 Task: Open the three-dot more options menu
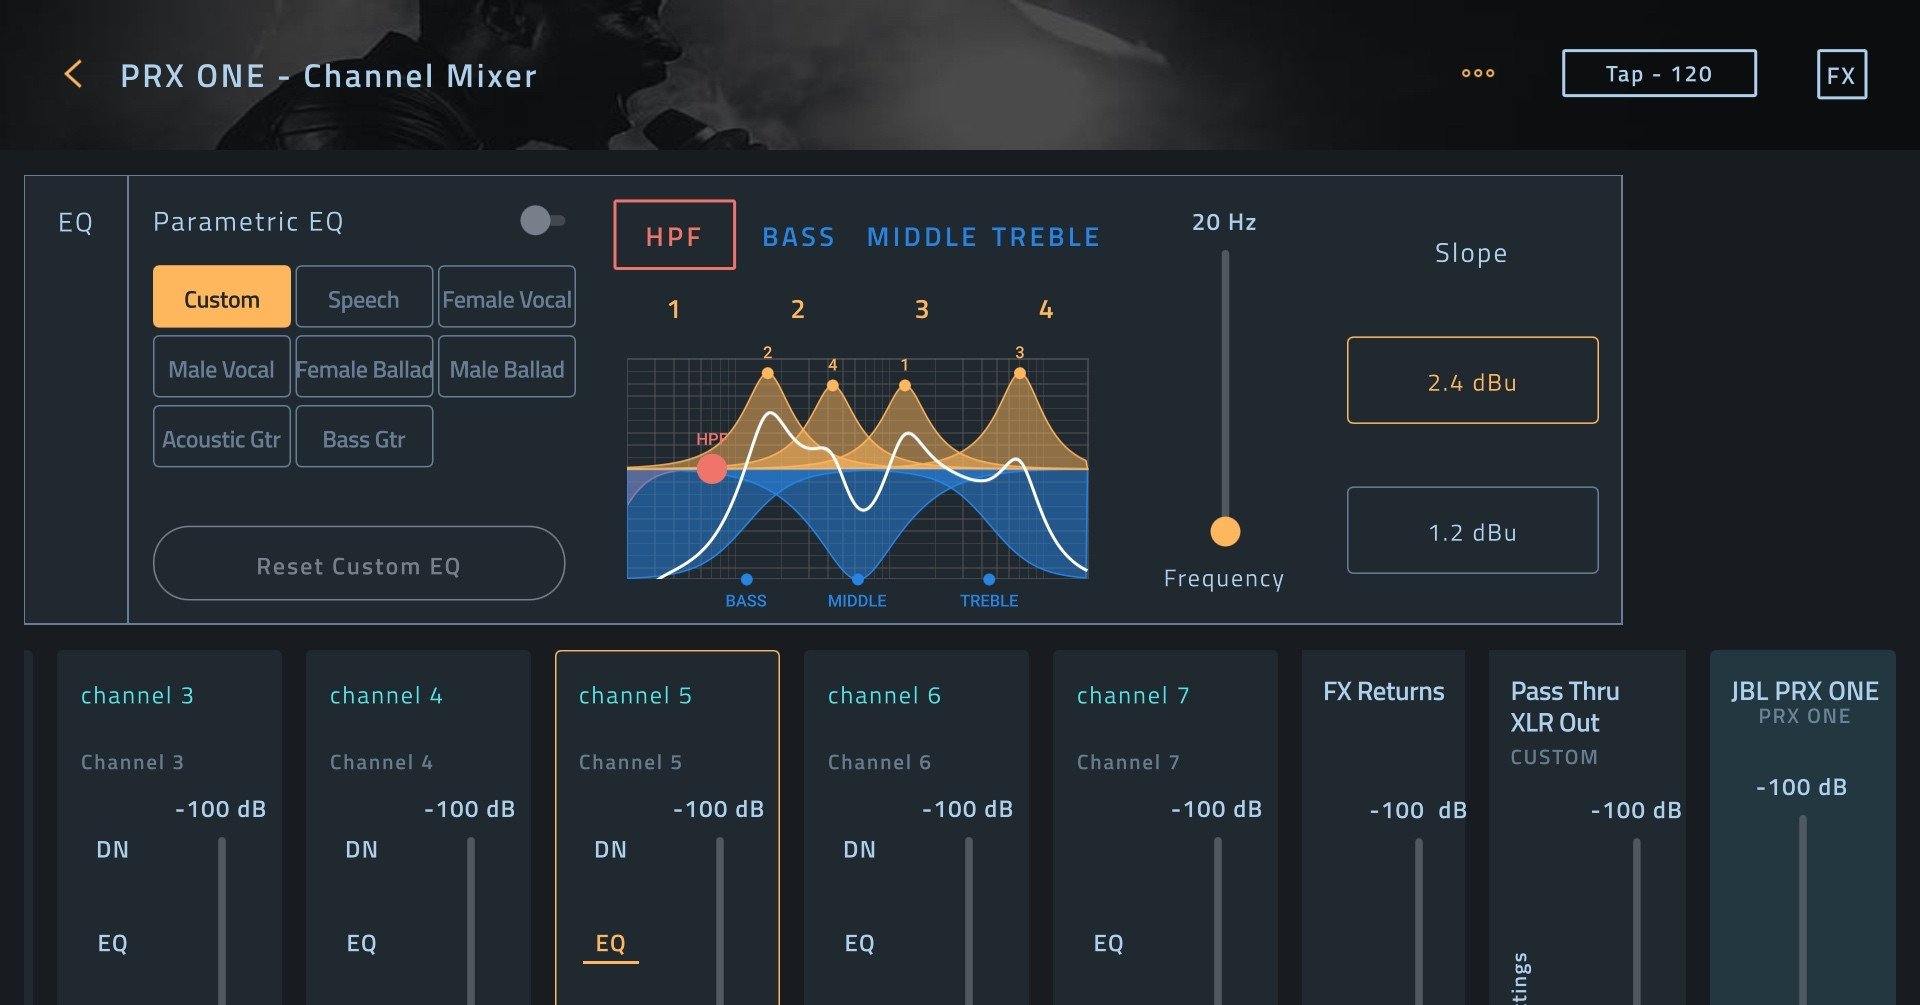pyautogui.click(x=1478, y=73)
